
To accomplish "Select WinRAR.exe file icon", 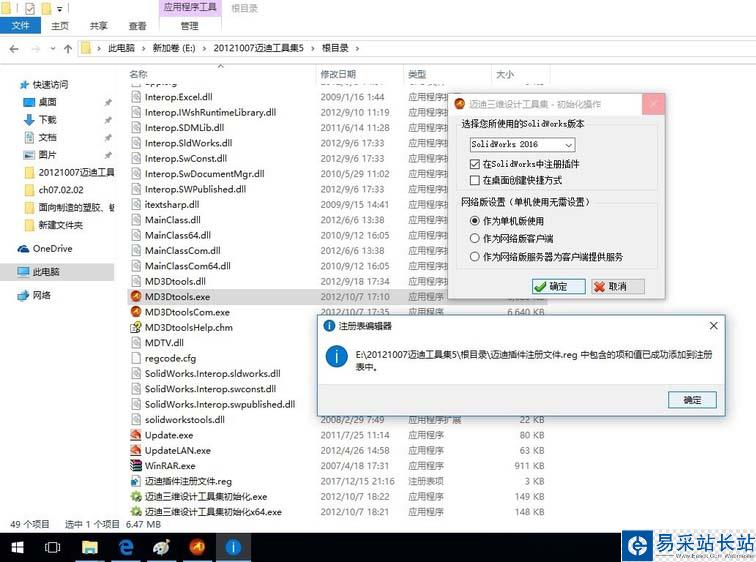I will (x=136, y=466).
